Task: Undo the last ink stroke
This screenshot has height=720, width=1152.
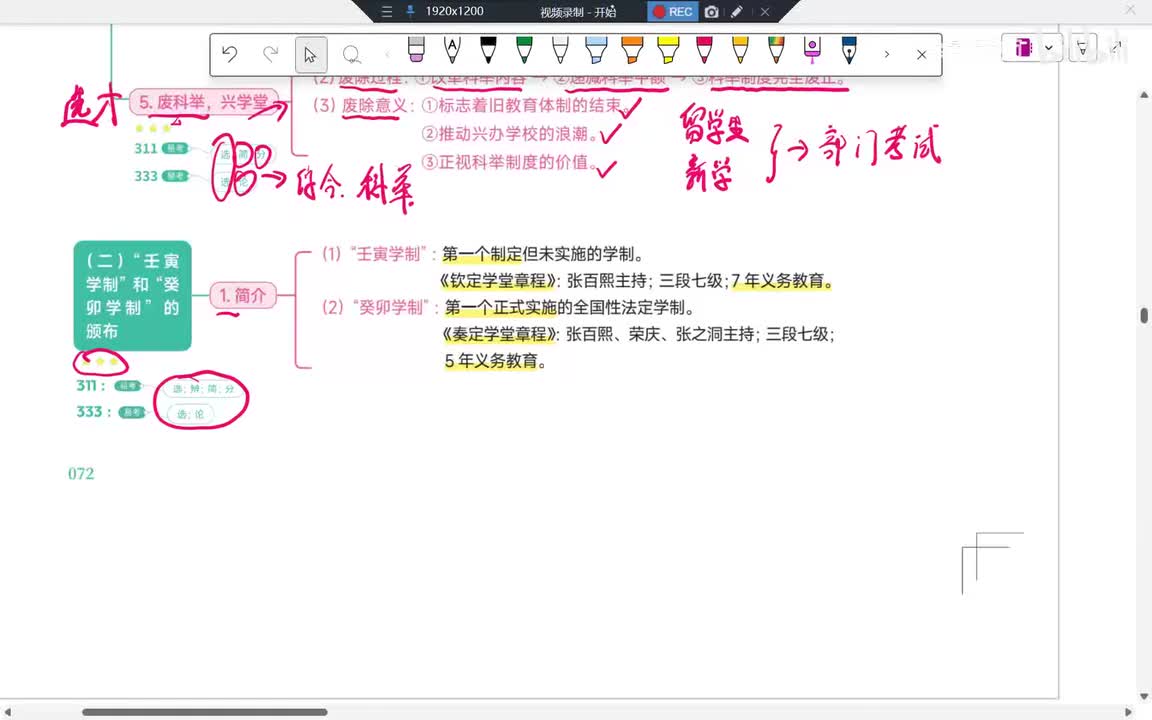Action: point(230,54)
